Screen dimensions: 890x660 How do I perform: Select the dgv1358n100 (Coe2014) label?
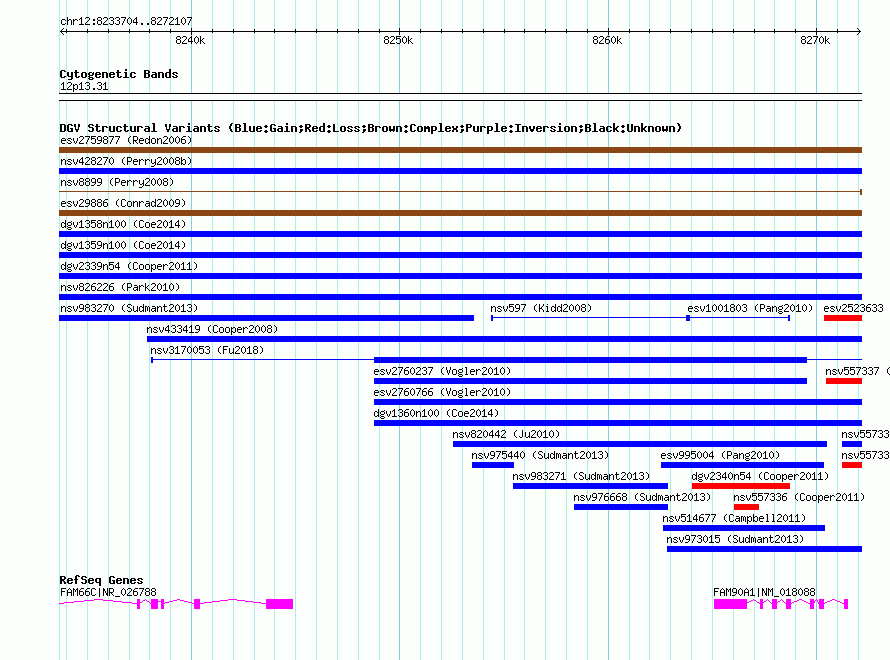pyautogui.click(x=123, y=224)
